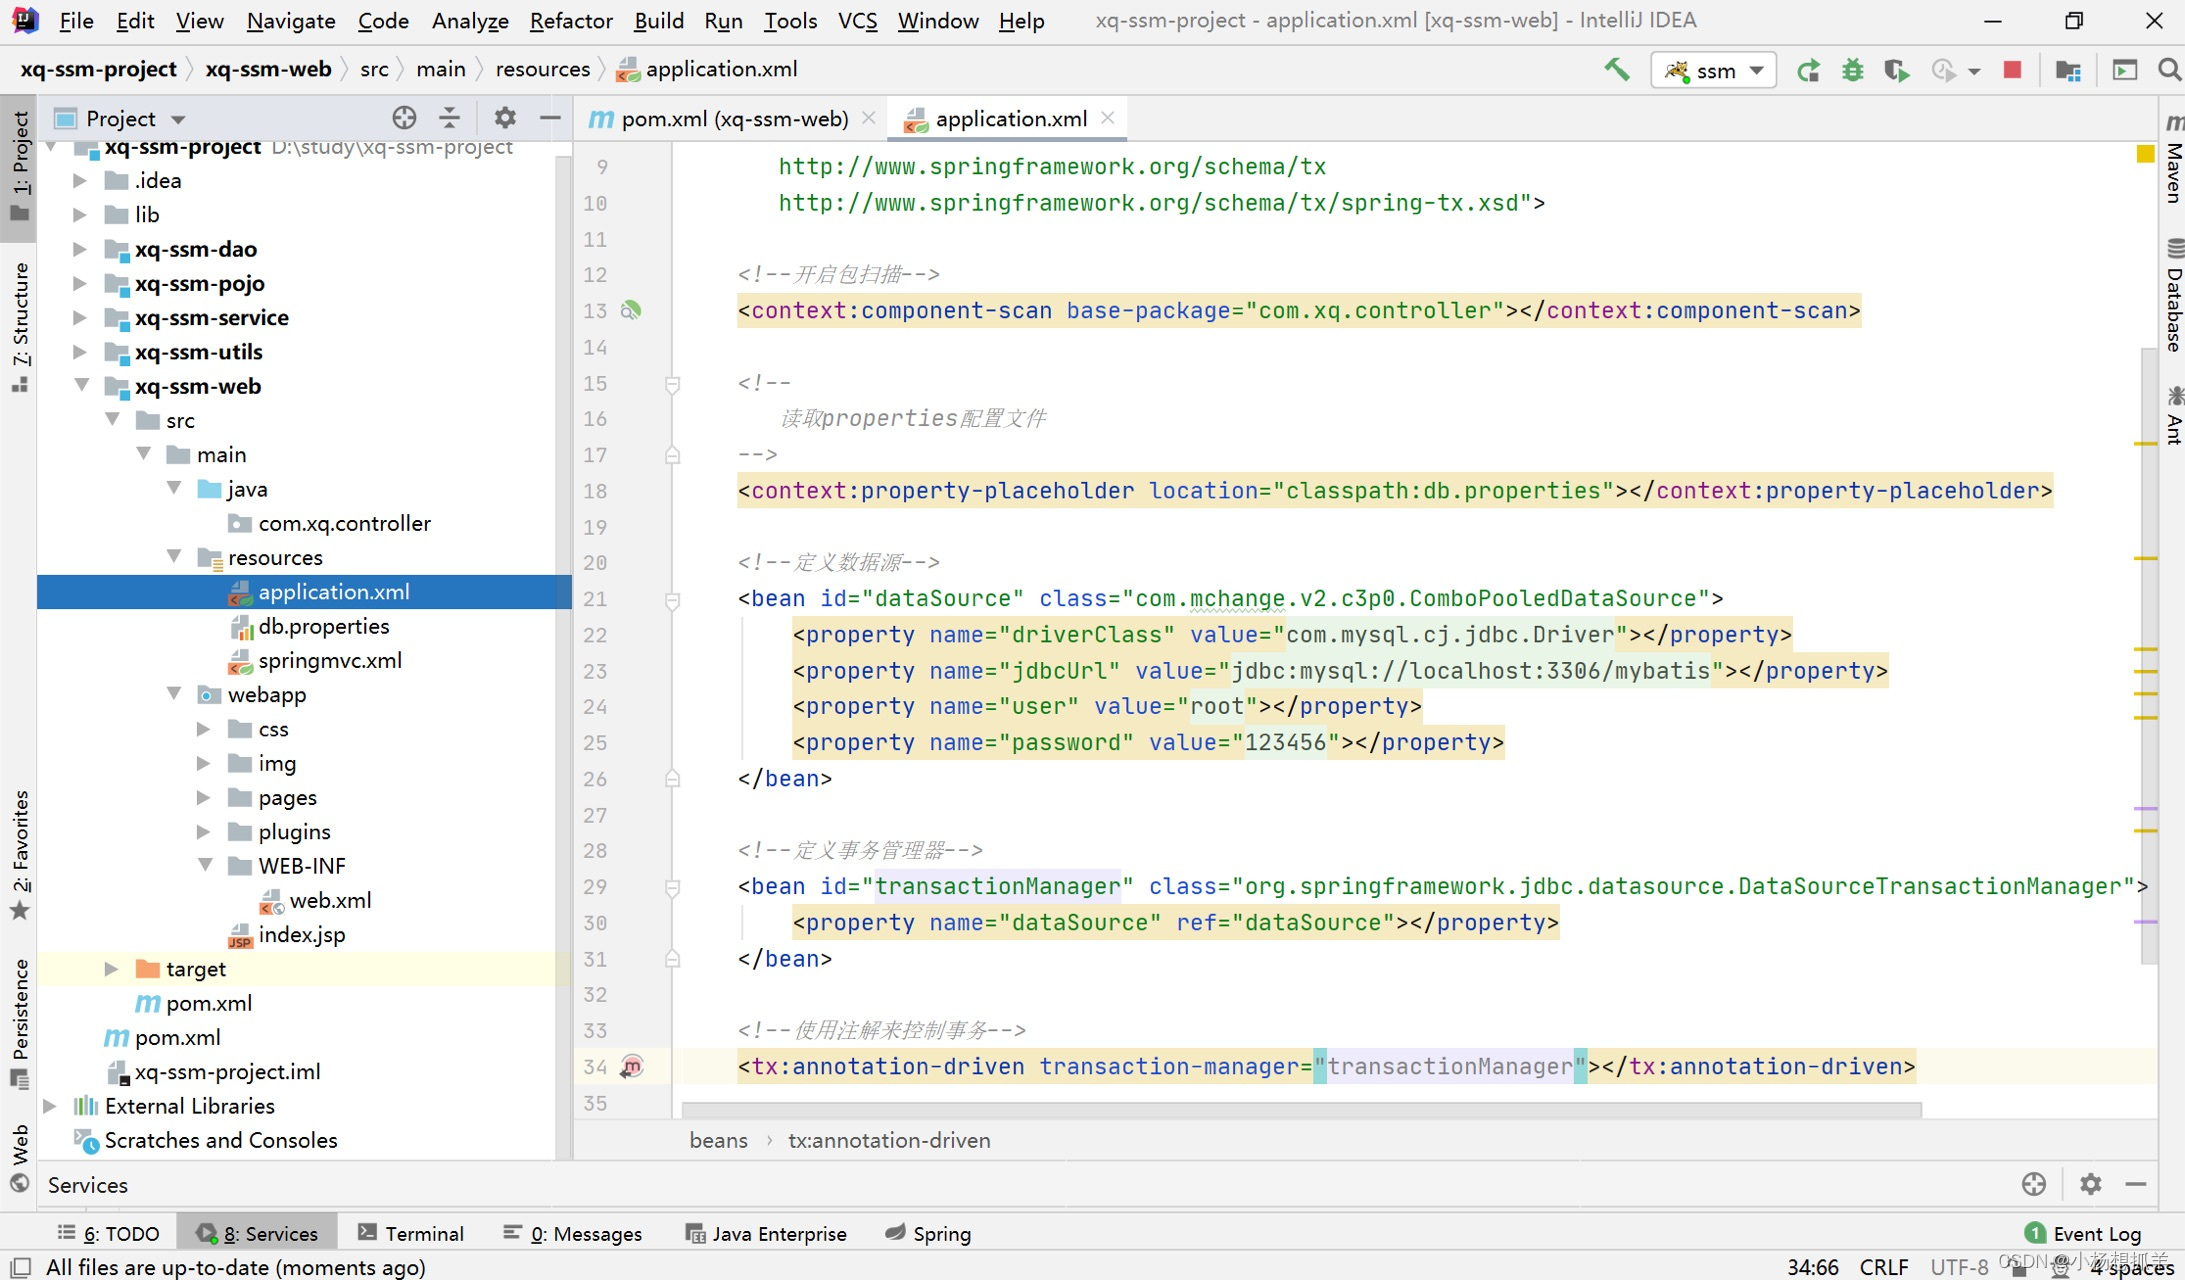Click the CRLF line separator in status bar
Viewport: 2185px width, 1280px height.
click(1884, 1266)
